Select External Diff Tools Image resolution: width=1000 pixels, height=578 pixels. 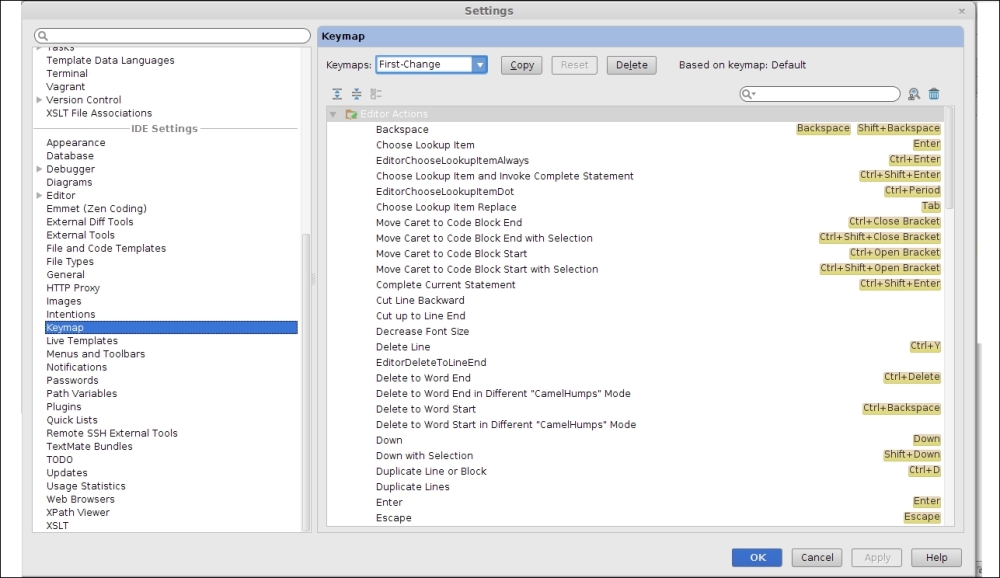(89, 222)
